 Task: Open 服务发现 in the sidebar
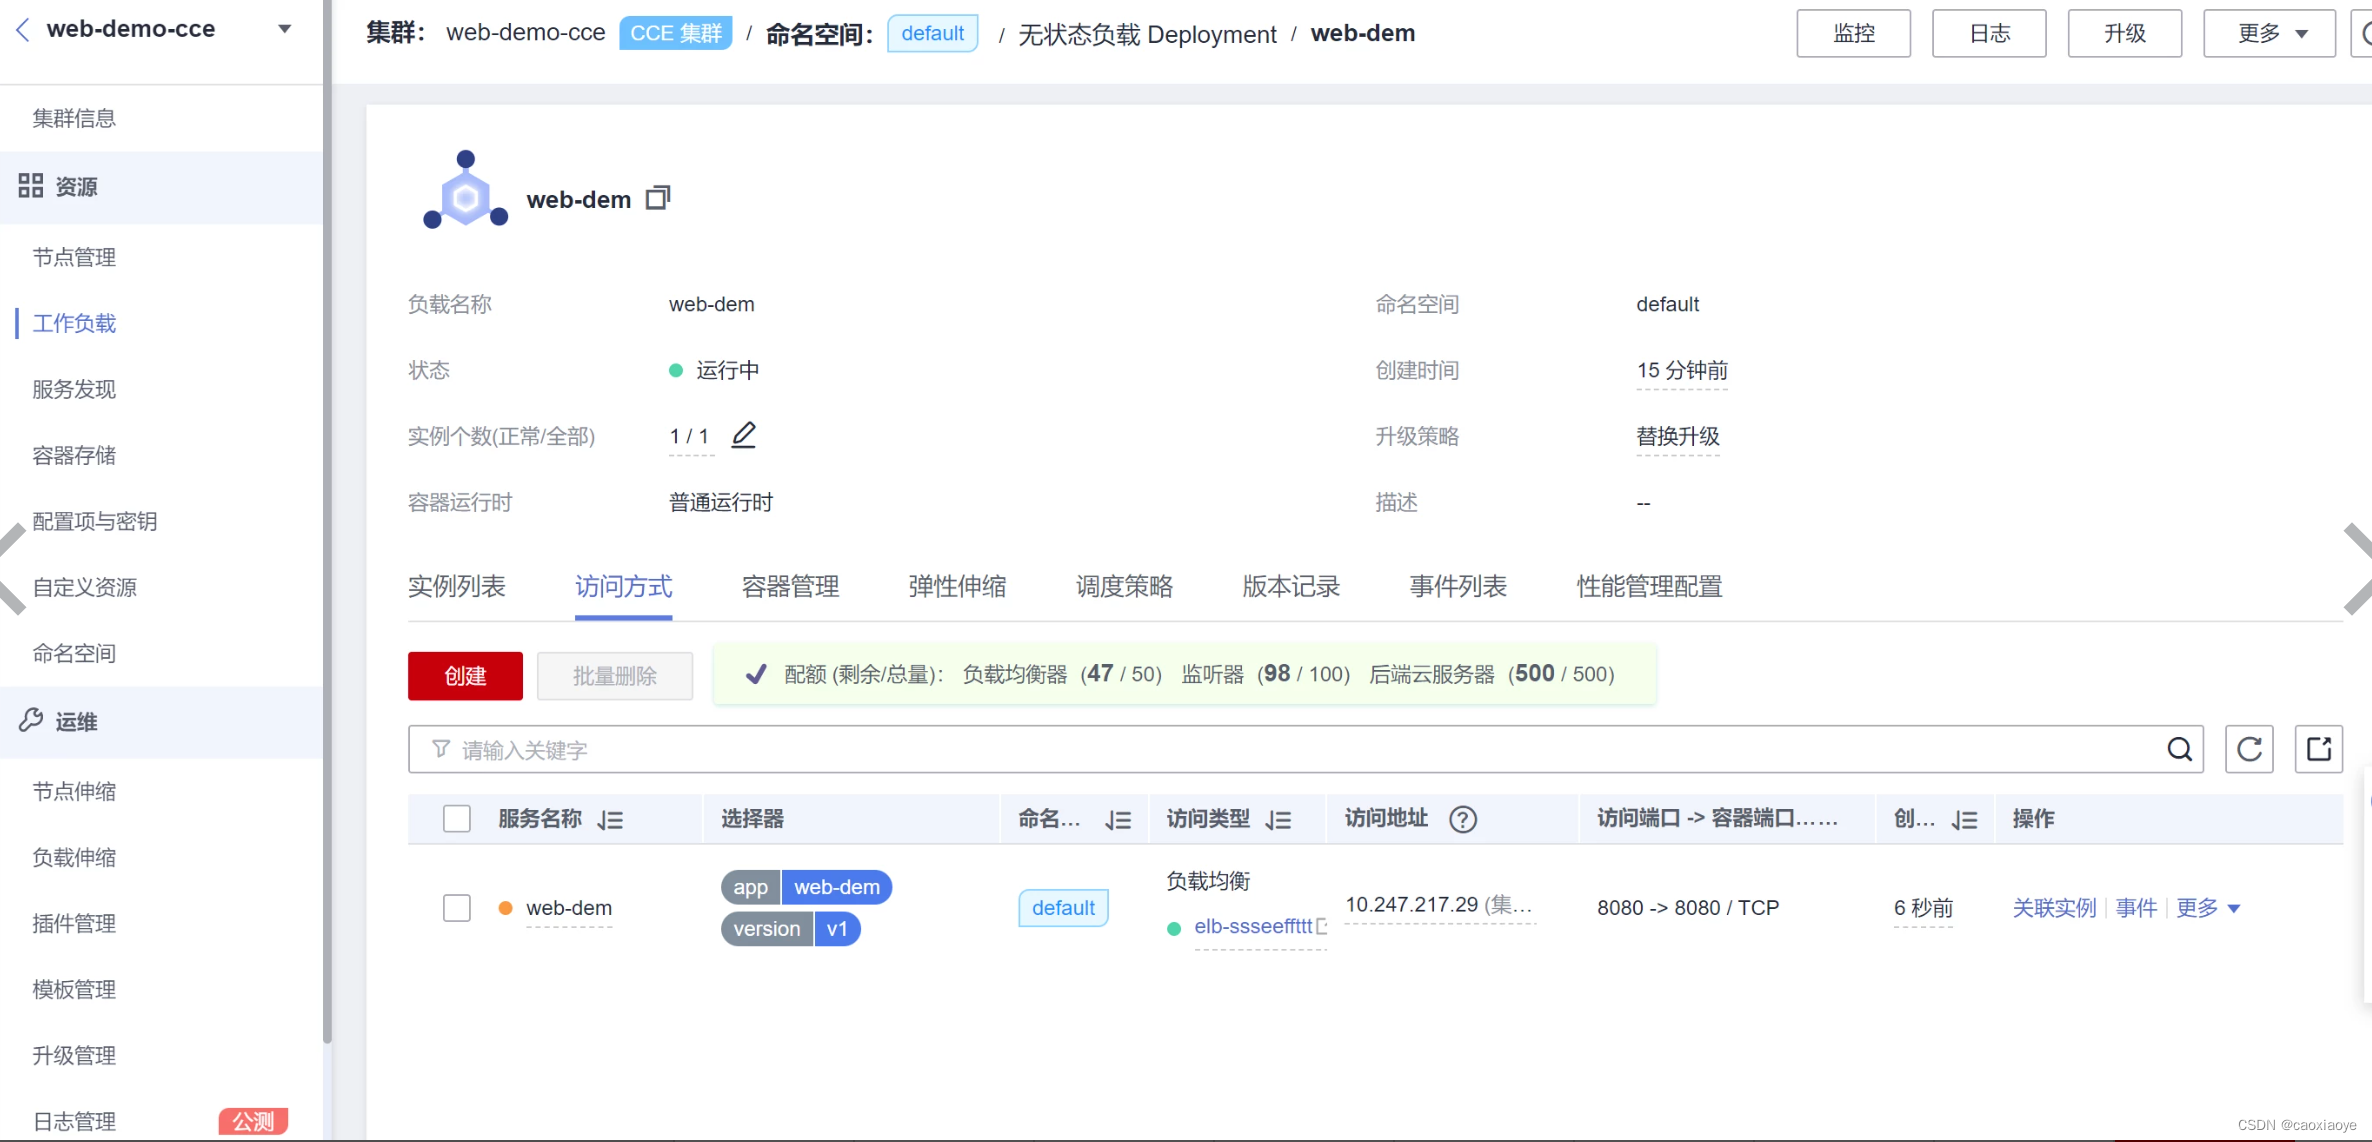pyautogui.click(x=74, y=389)
